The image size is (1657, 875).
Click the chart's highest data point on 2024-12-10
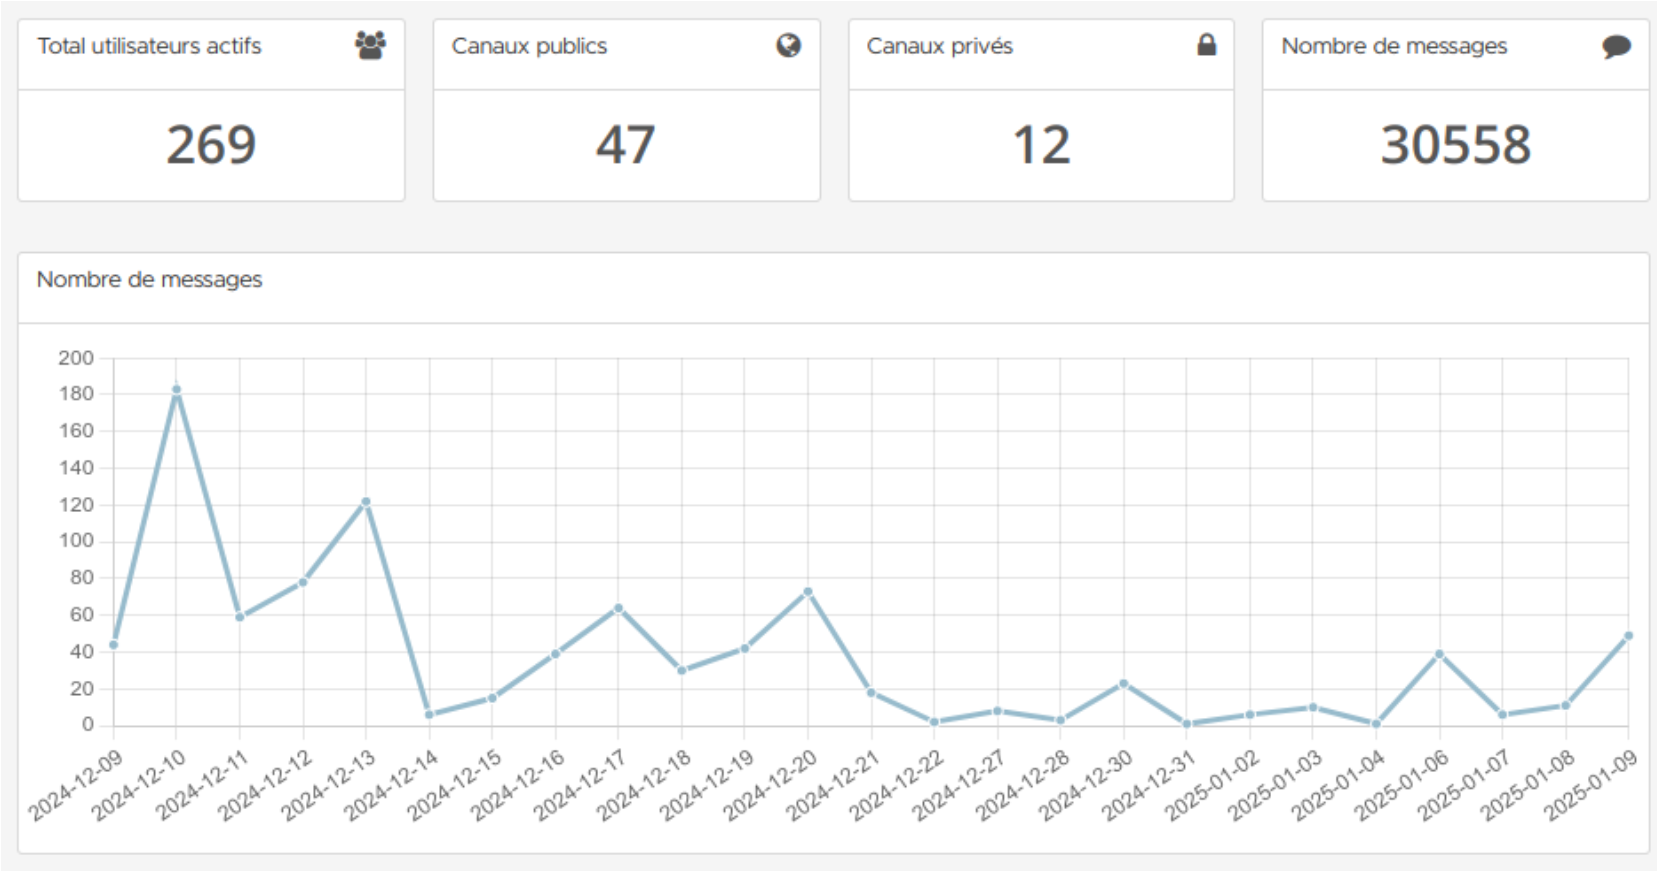176,390
